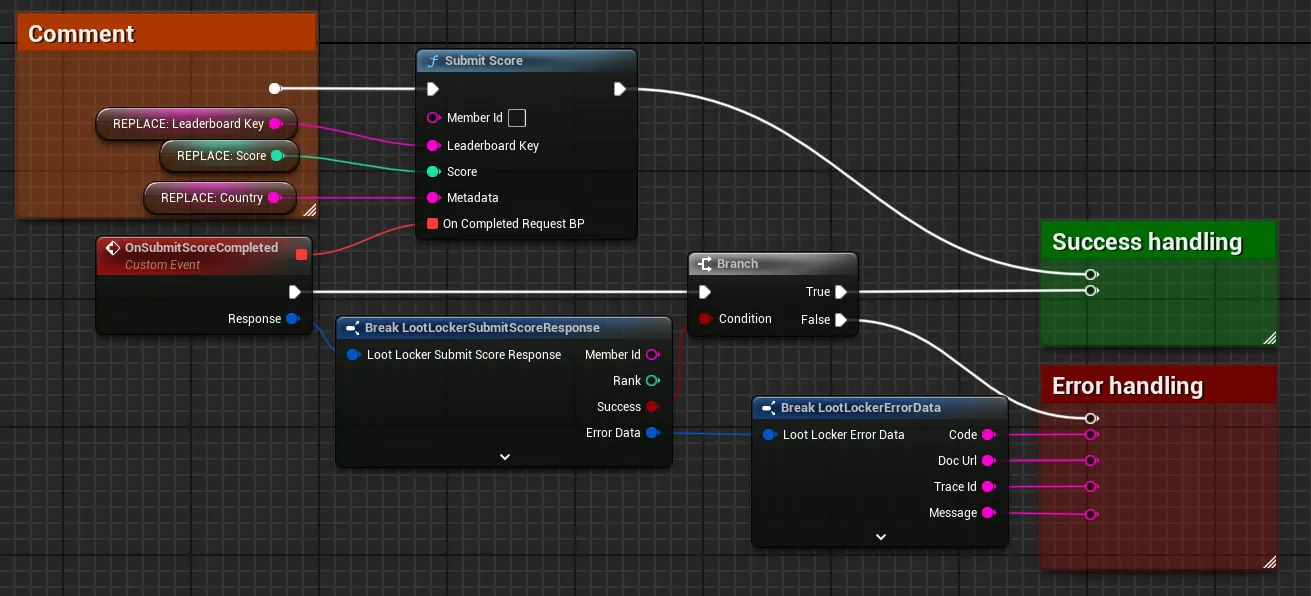The width and height of the screenshot is (1311, 596).
Task: Expand Break LootLockerSubmitScoreResponse node with bottom chevron
Action: [x=505, y=456]
